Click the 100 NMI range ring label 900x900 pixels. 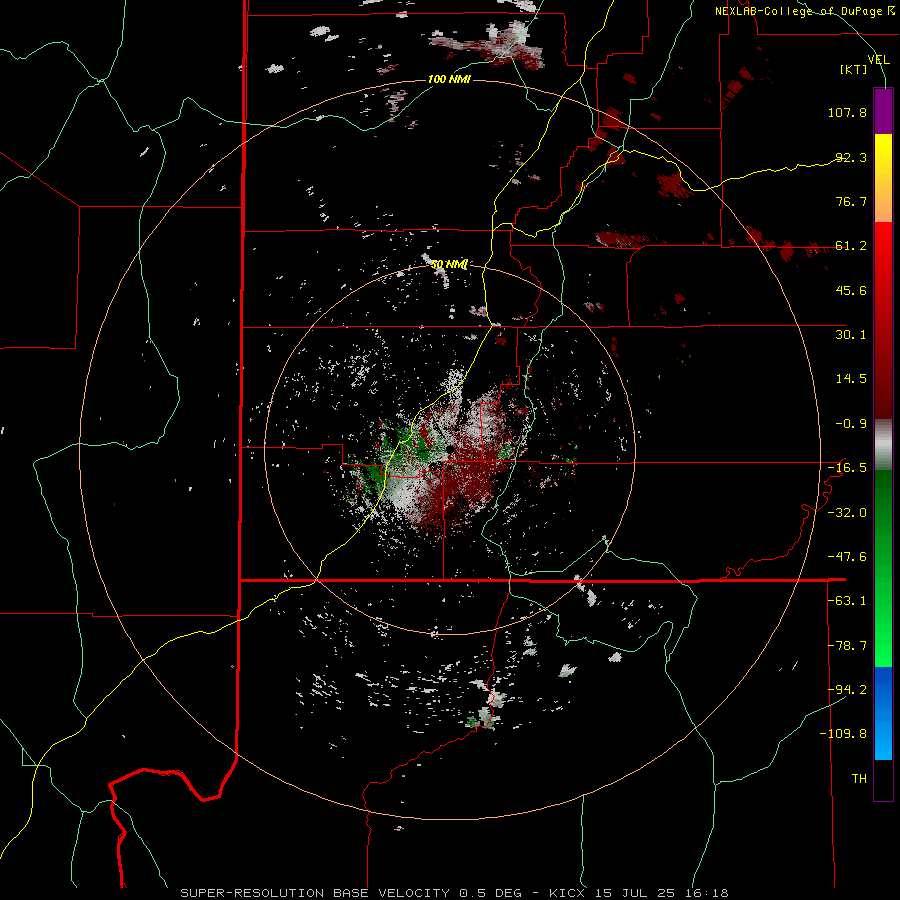tap(449, 79)
